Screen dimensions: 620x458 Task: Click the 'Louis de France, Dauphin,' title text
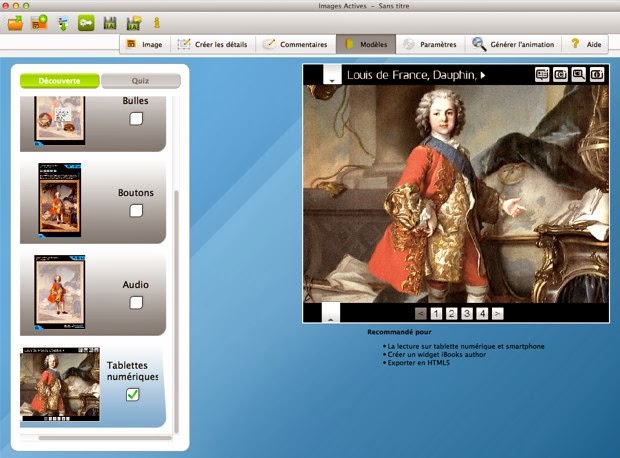point(412,75)
